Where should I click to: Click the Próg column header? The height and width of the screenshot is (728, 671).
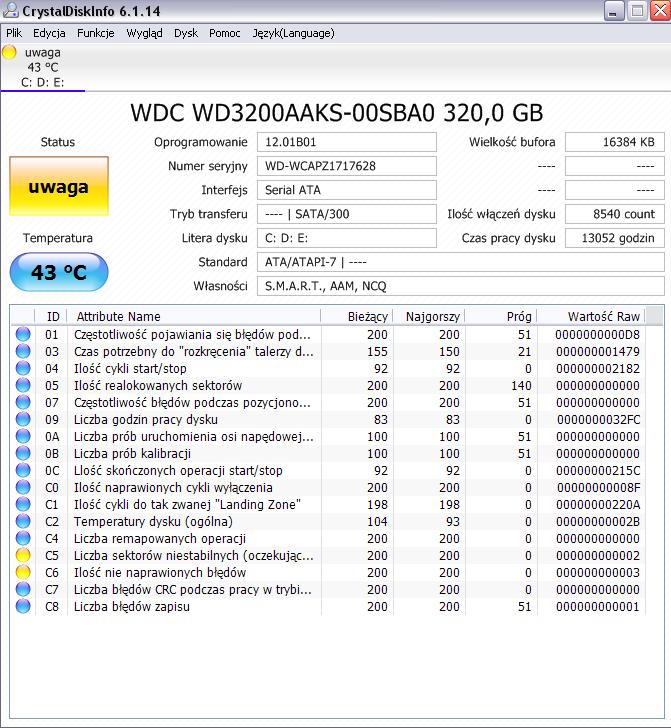(501, 316)
